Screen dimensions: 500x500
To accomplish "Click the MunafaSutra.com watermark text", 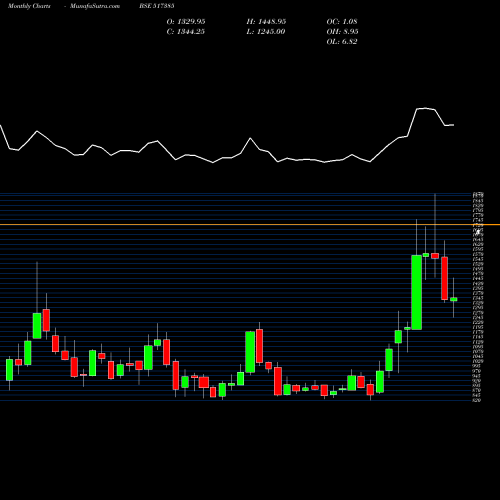I will pyautogui.click(x=95, y=6).
